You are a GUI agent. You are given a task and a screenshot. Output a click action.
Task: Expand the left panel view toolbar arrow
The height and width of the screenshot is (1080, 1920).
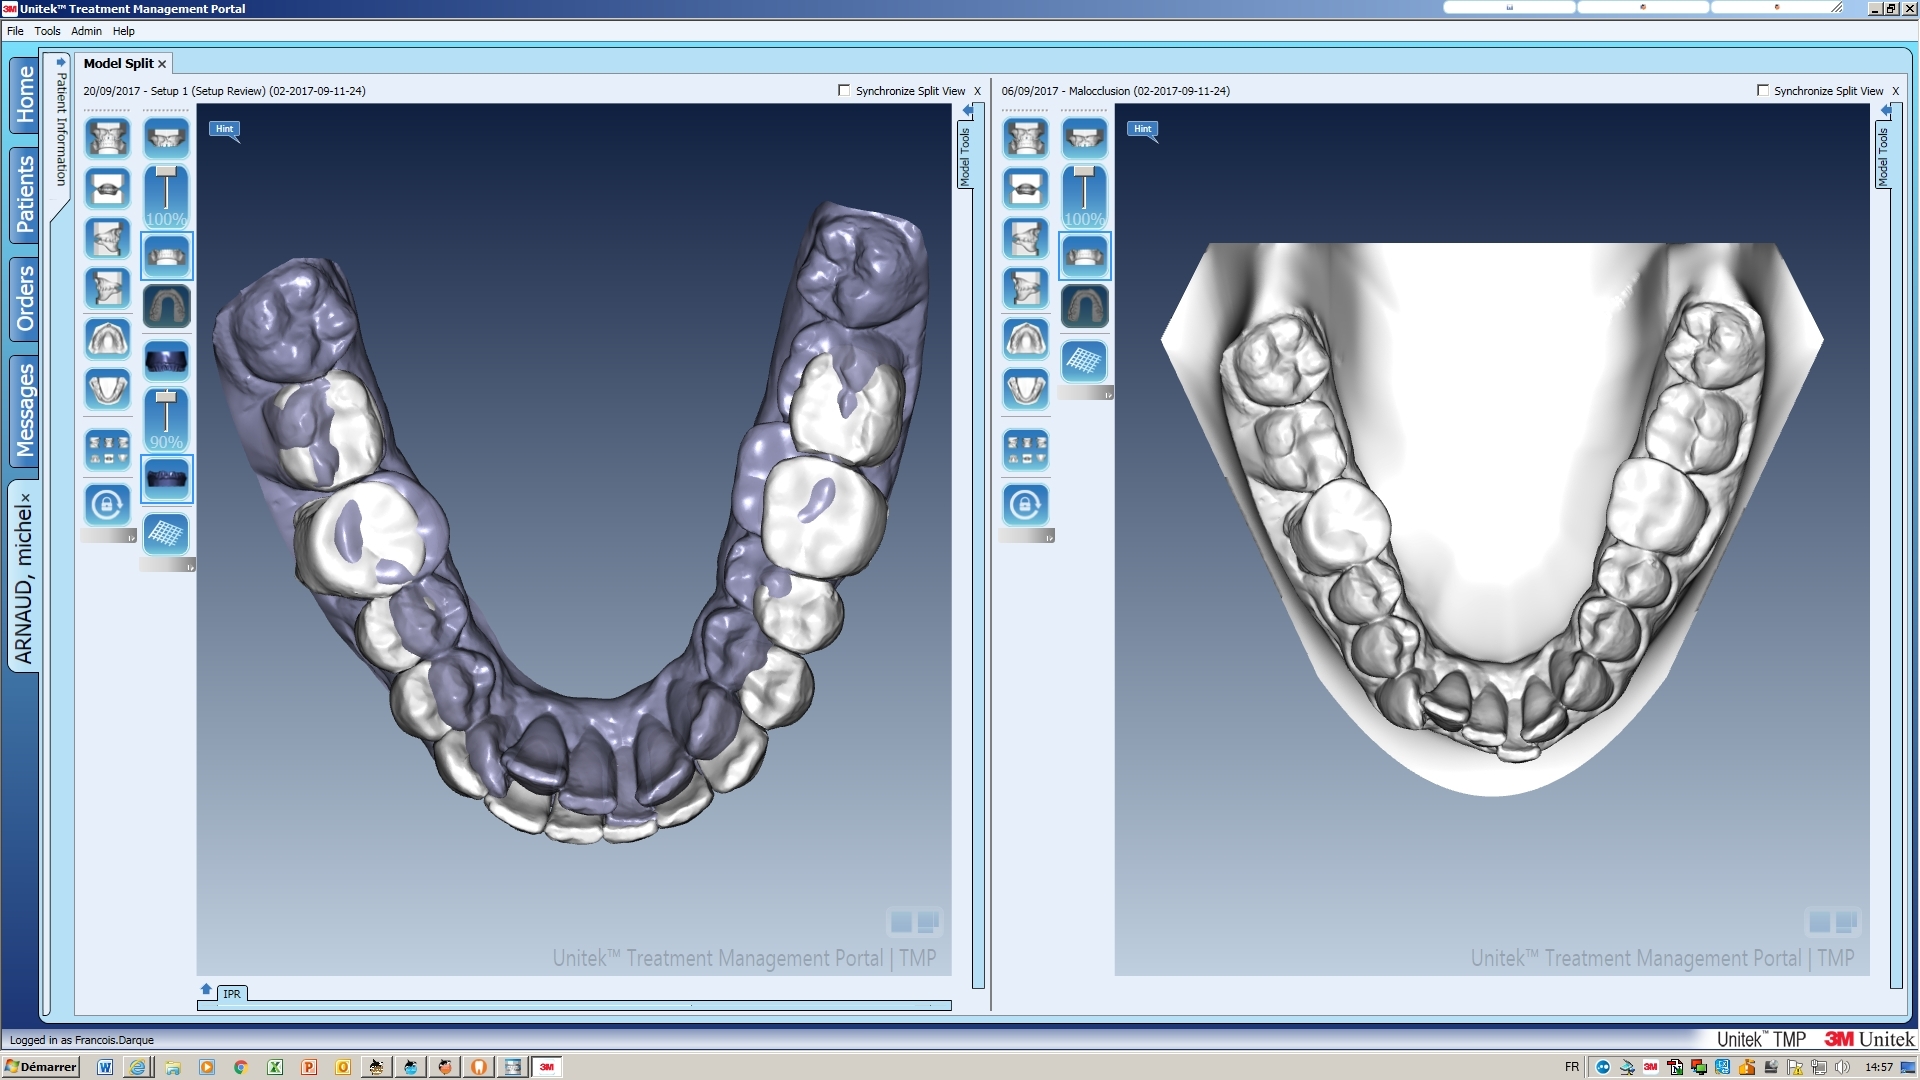coord(131,538)
